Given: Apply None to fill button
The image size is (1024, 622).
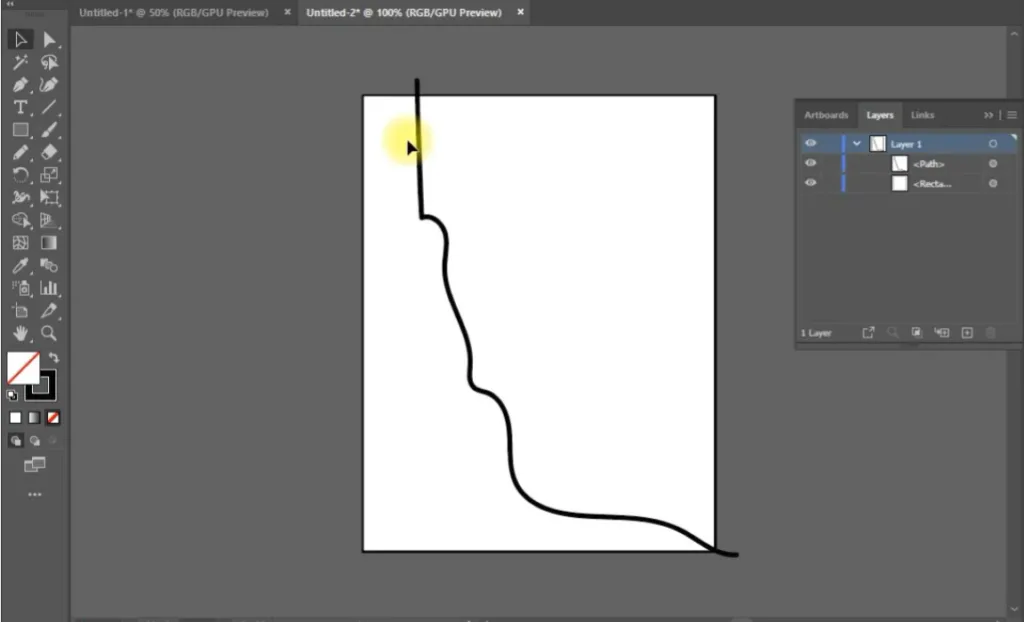Looking at the screenshot, I should coord(54,417).
